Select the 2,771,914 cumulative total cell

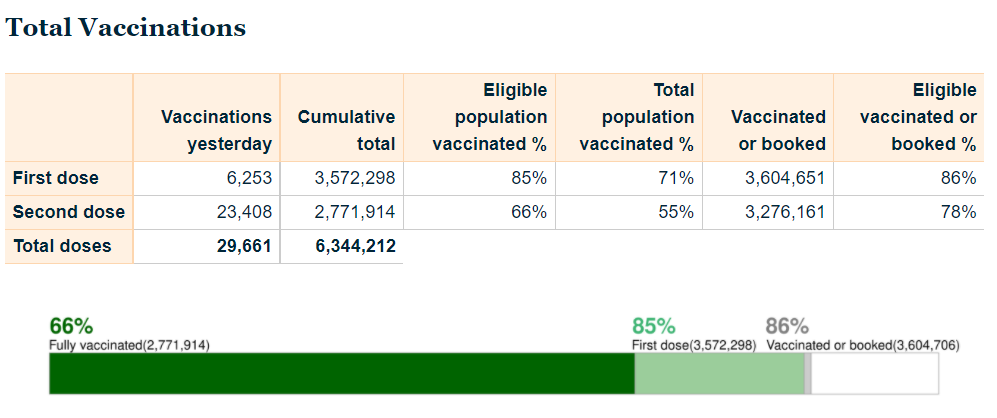click(354, 212)
